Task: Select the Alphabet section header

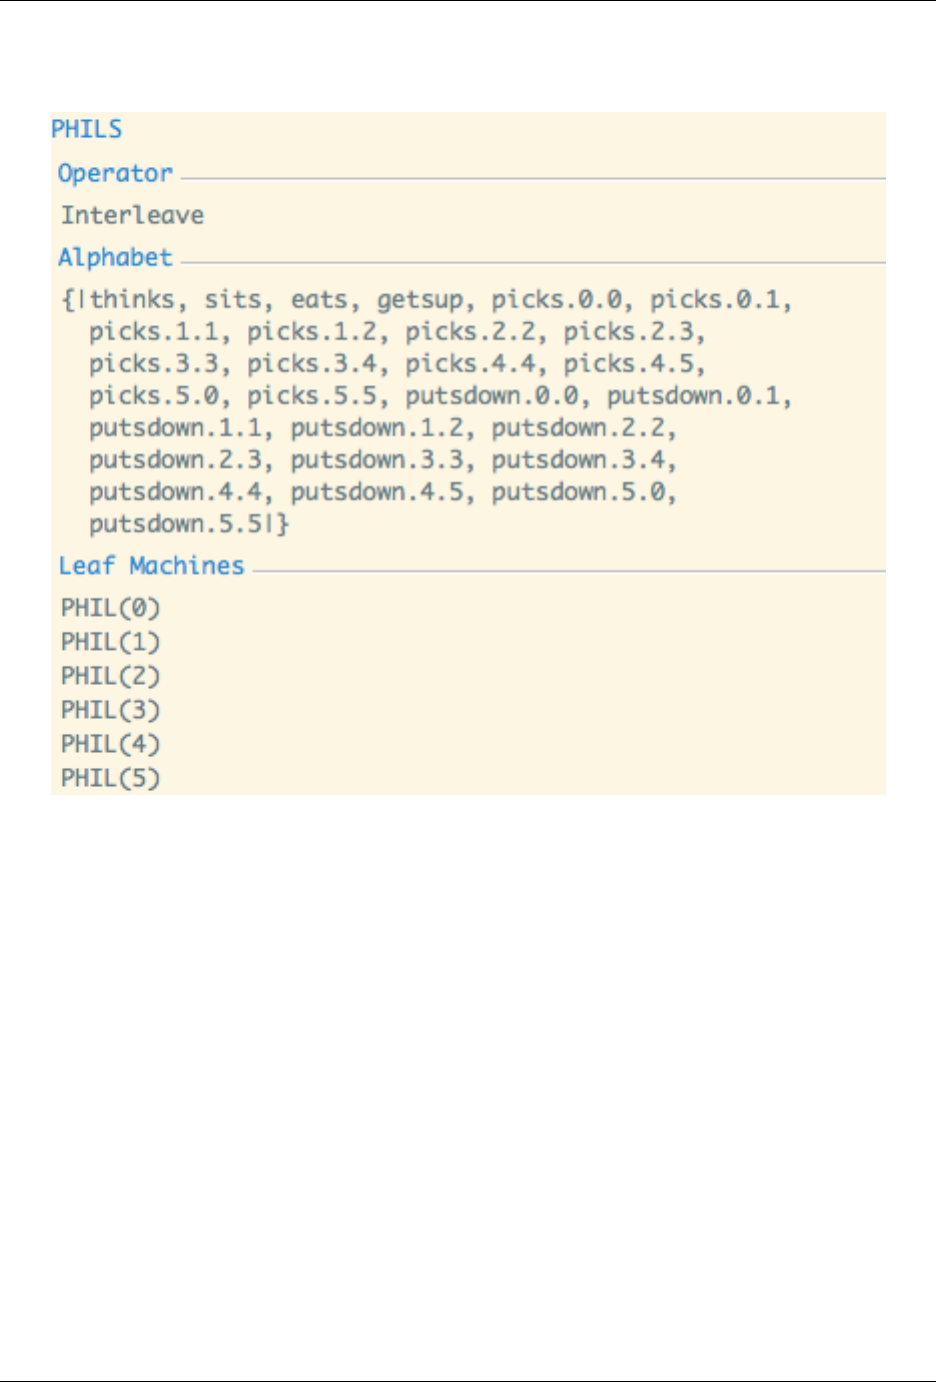Action: [x=115, y=257]
